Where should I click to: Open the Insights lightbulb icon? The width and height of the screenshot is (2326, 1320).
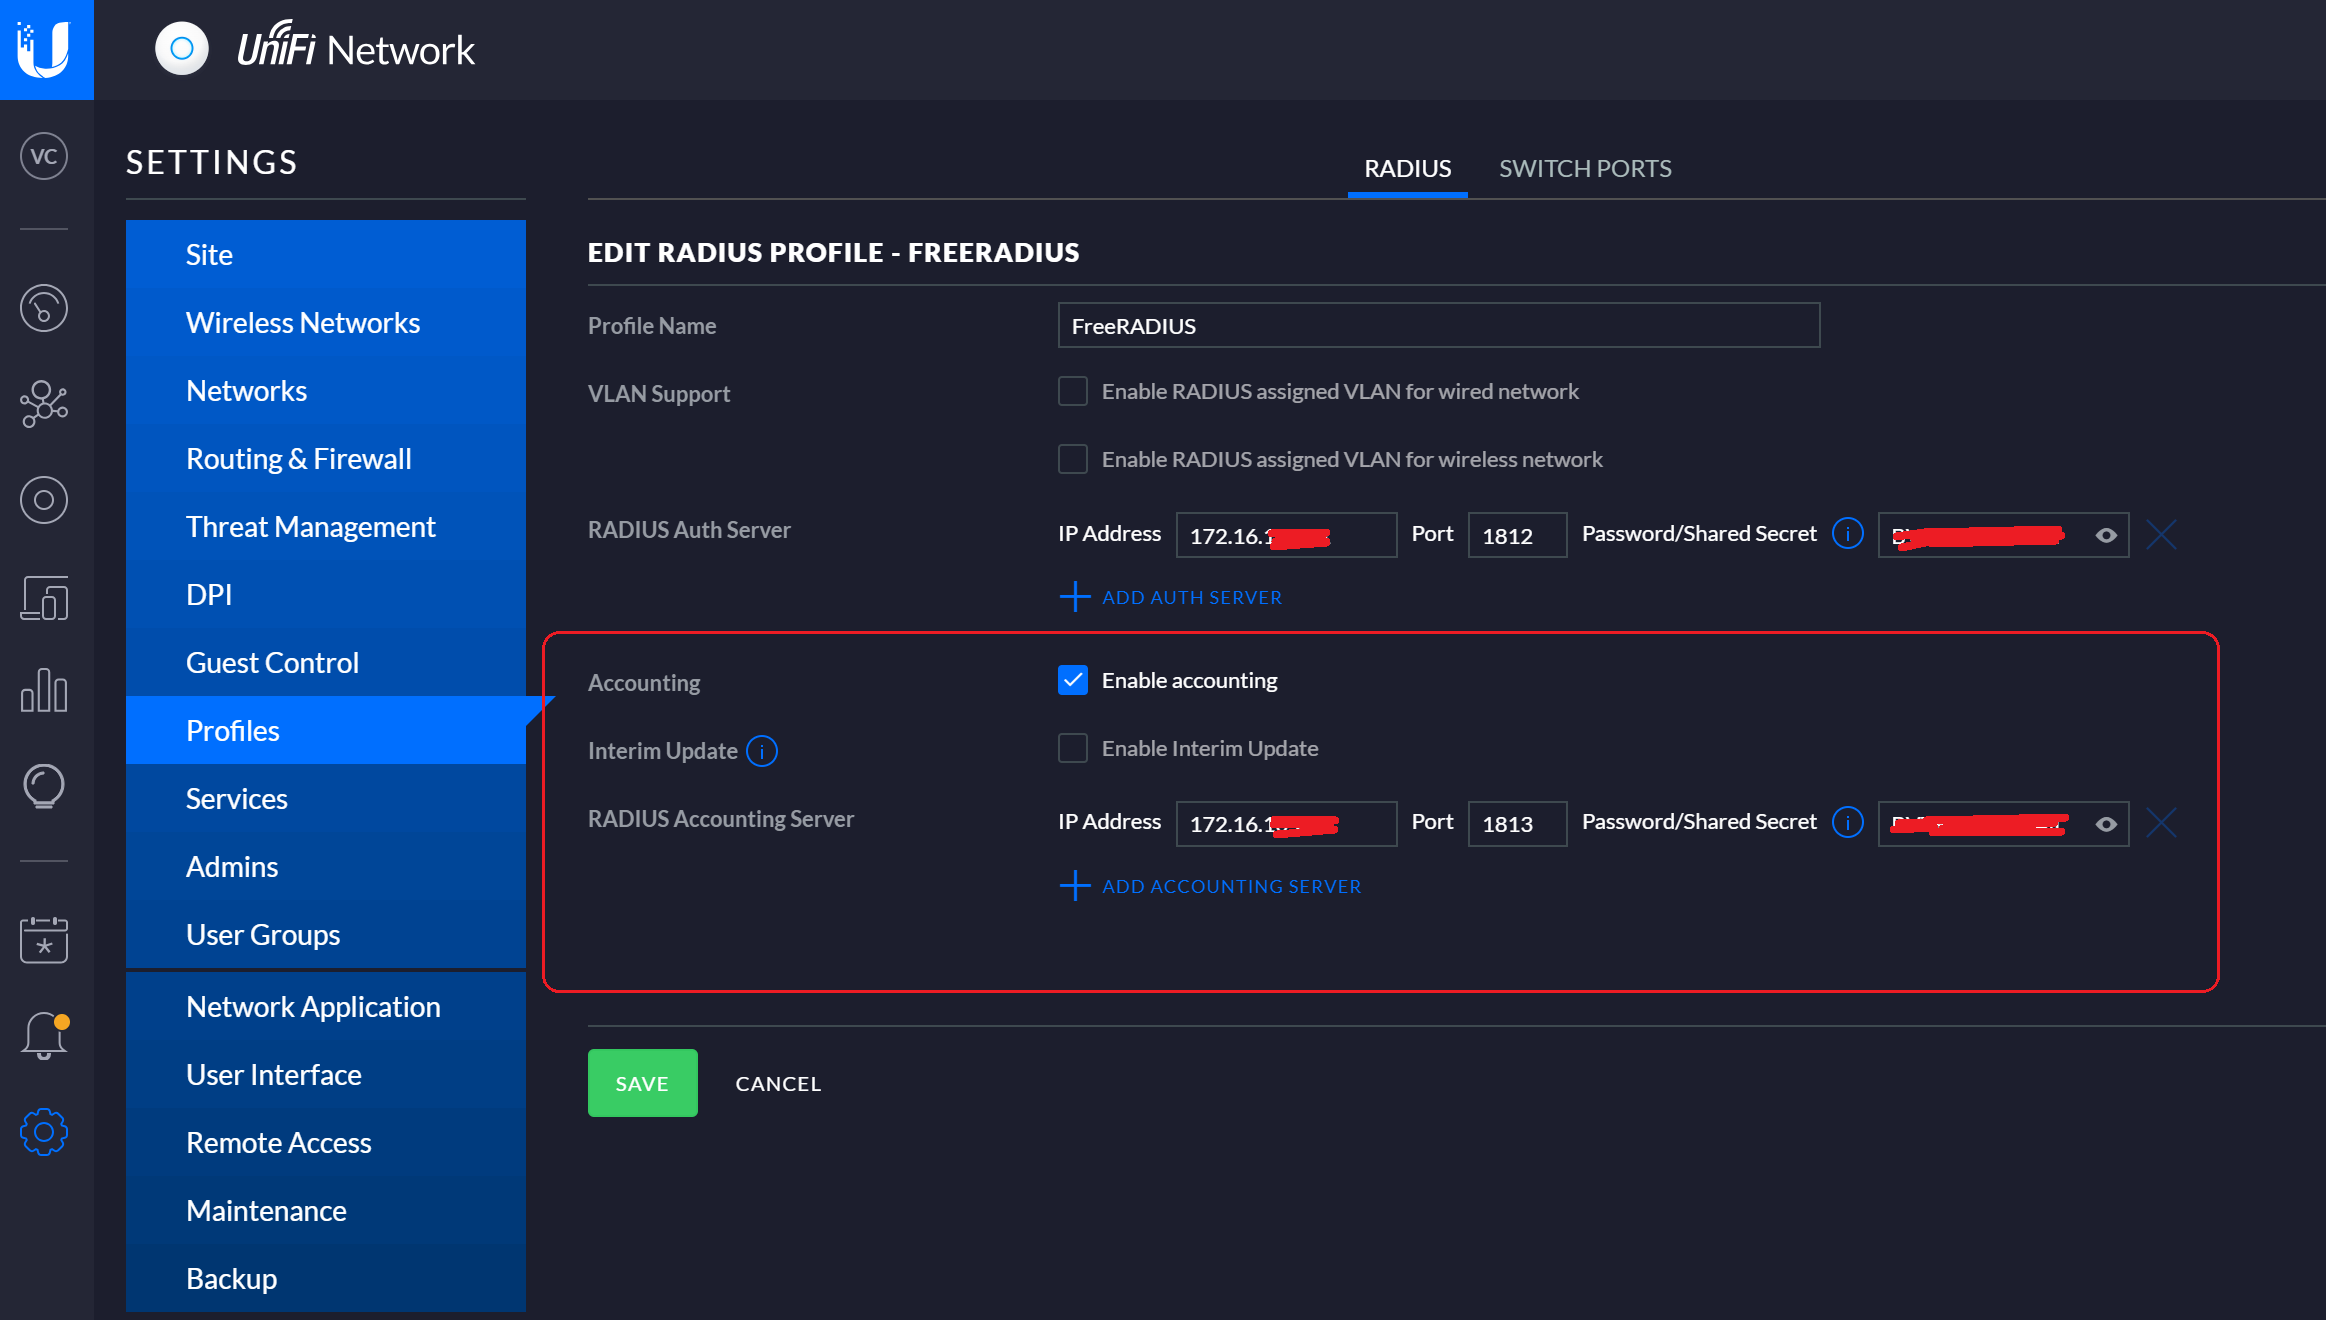click(x=44, y=786)
